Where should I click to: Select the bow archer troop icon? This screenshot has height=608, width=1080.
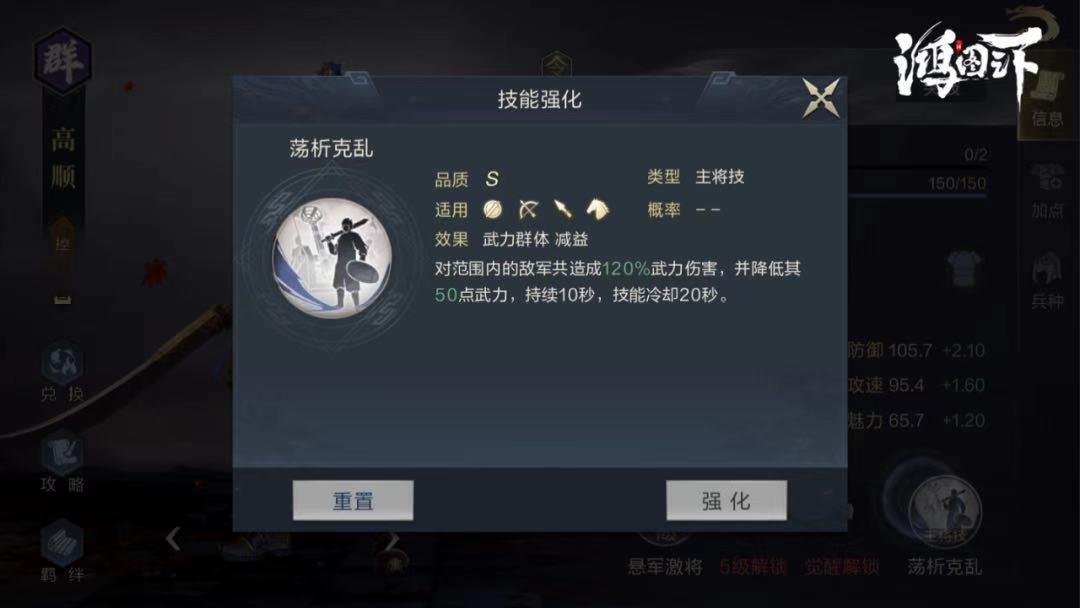tap(528, 209)
